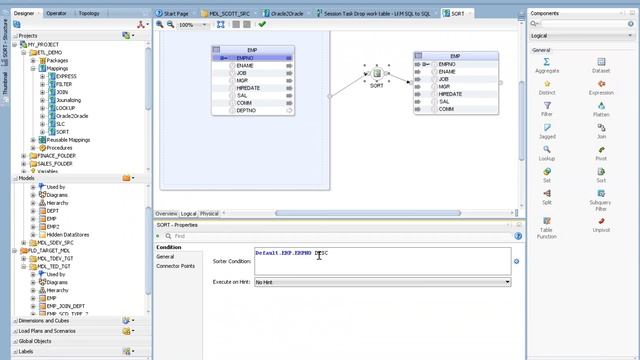Expand the Packages tree node
Viewport: 640px width, 360px height.
click(x=33, y=60)
